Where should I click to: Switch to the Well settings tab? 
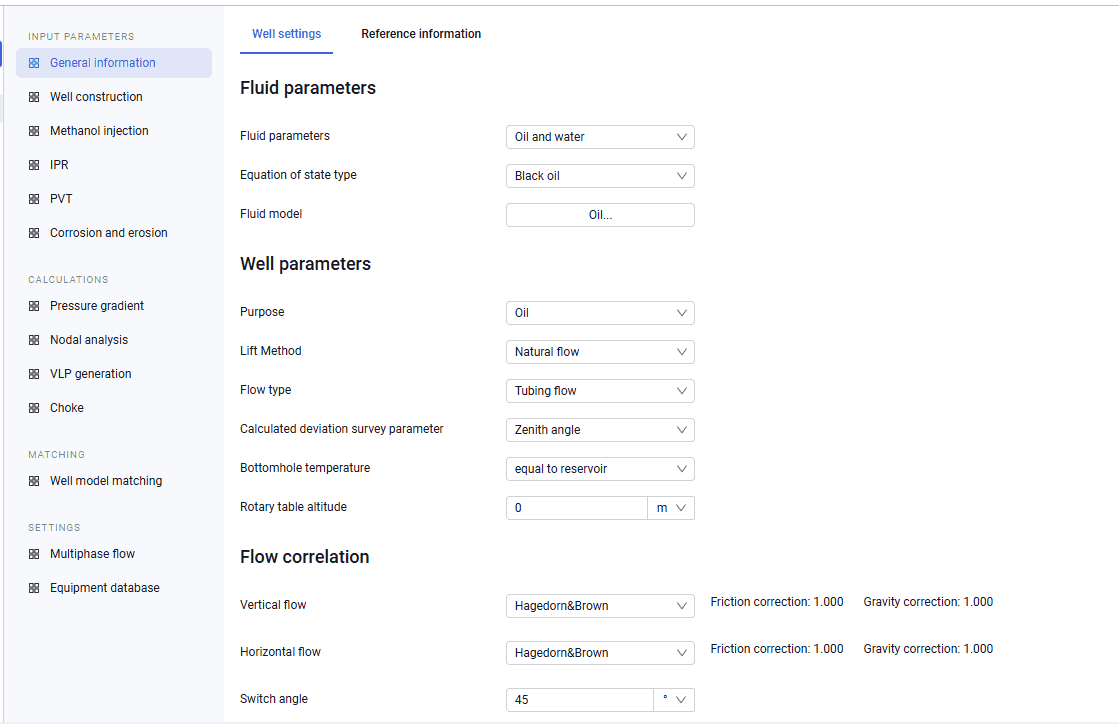(x=286, y=34)
